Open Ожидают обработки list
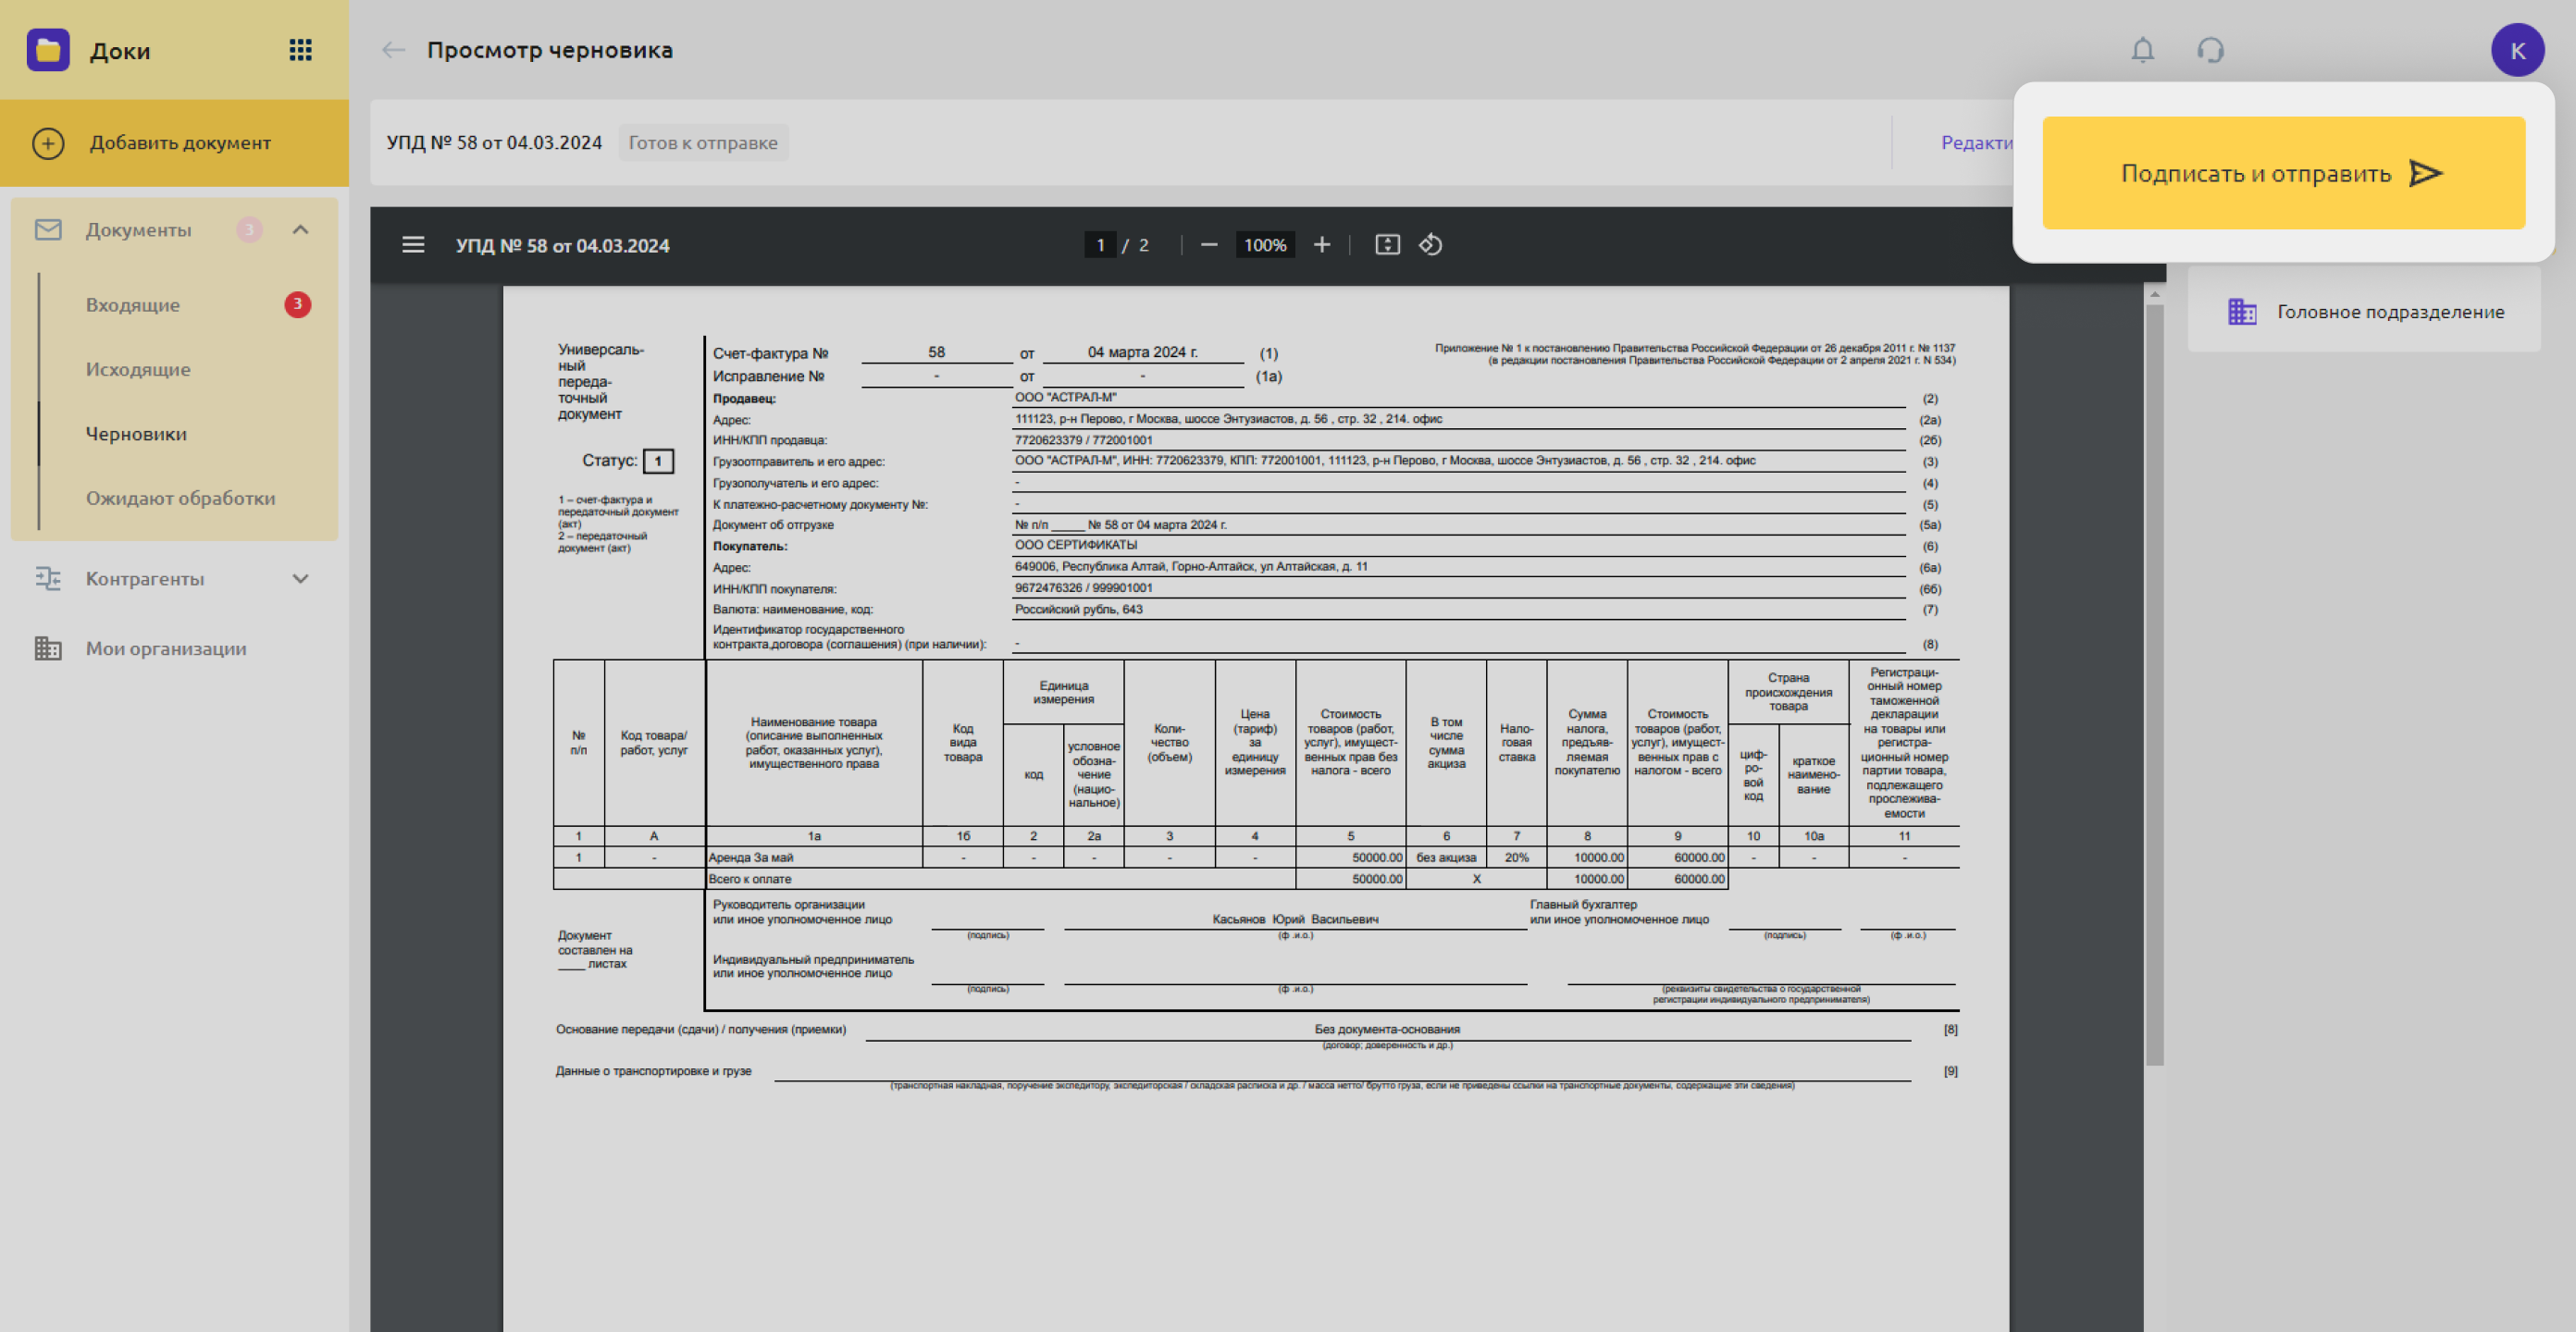2576x1332 pixels. tap(180, 498)
